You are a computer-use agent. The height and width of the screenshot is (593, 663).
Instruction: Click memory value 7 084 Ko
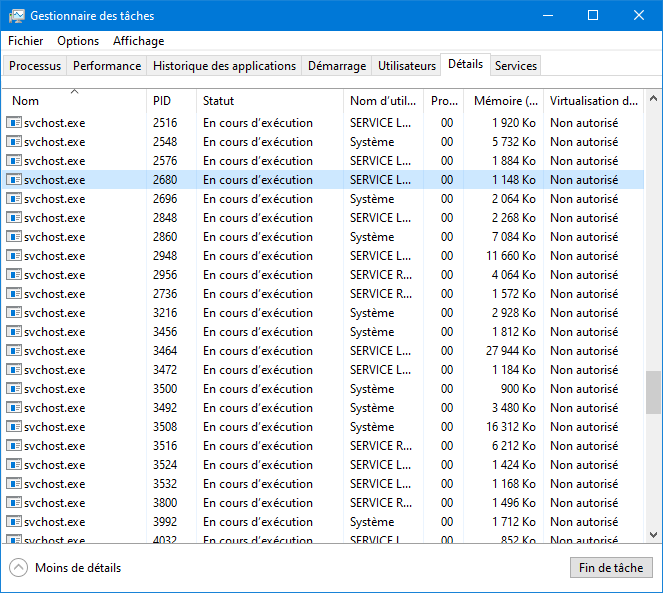(x=513, y=237)
